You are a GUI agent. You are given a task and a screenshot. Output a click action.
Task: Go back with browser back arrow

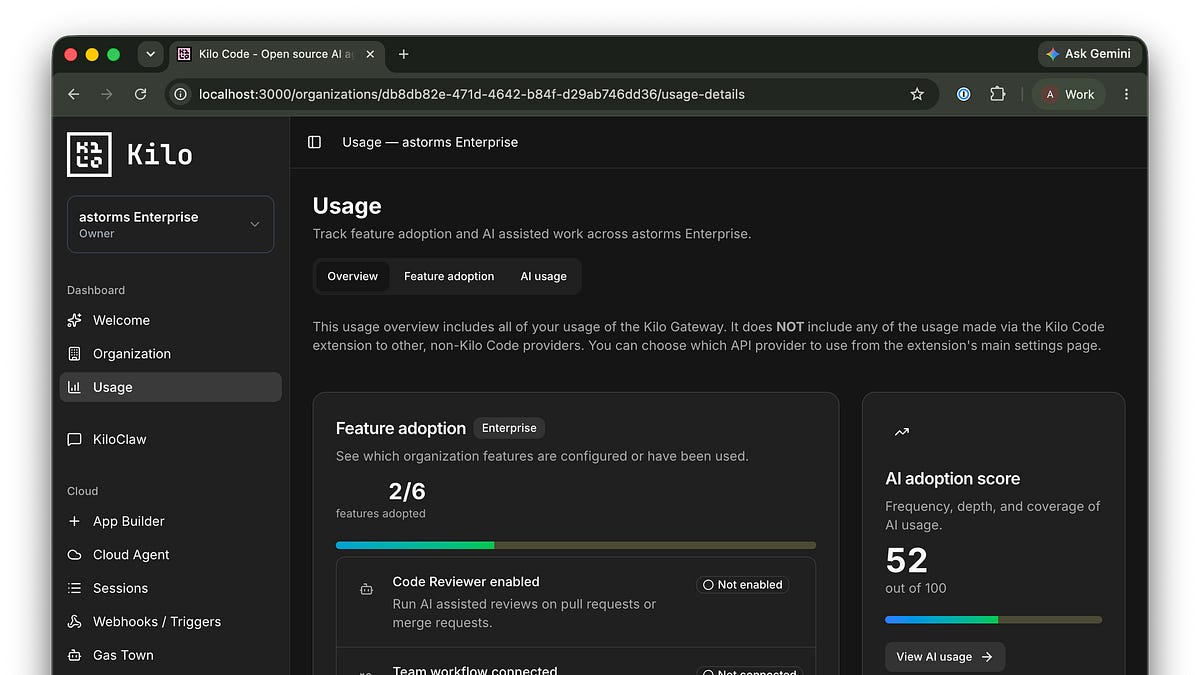(73, 94)
